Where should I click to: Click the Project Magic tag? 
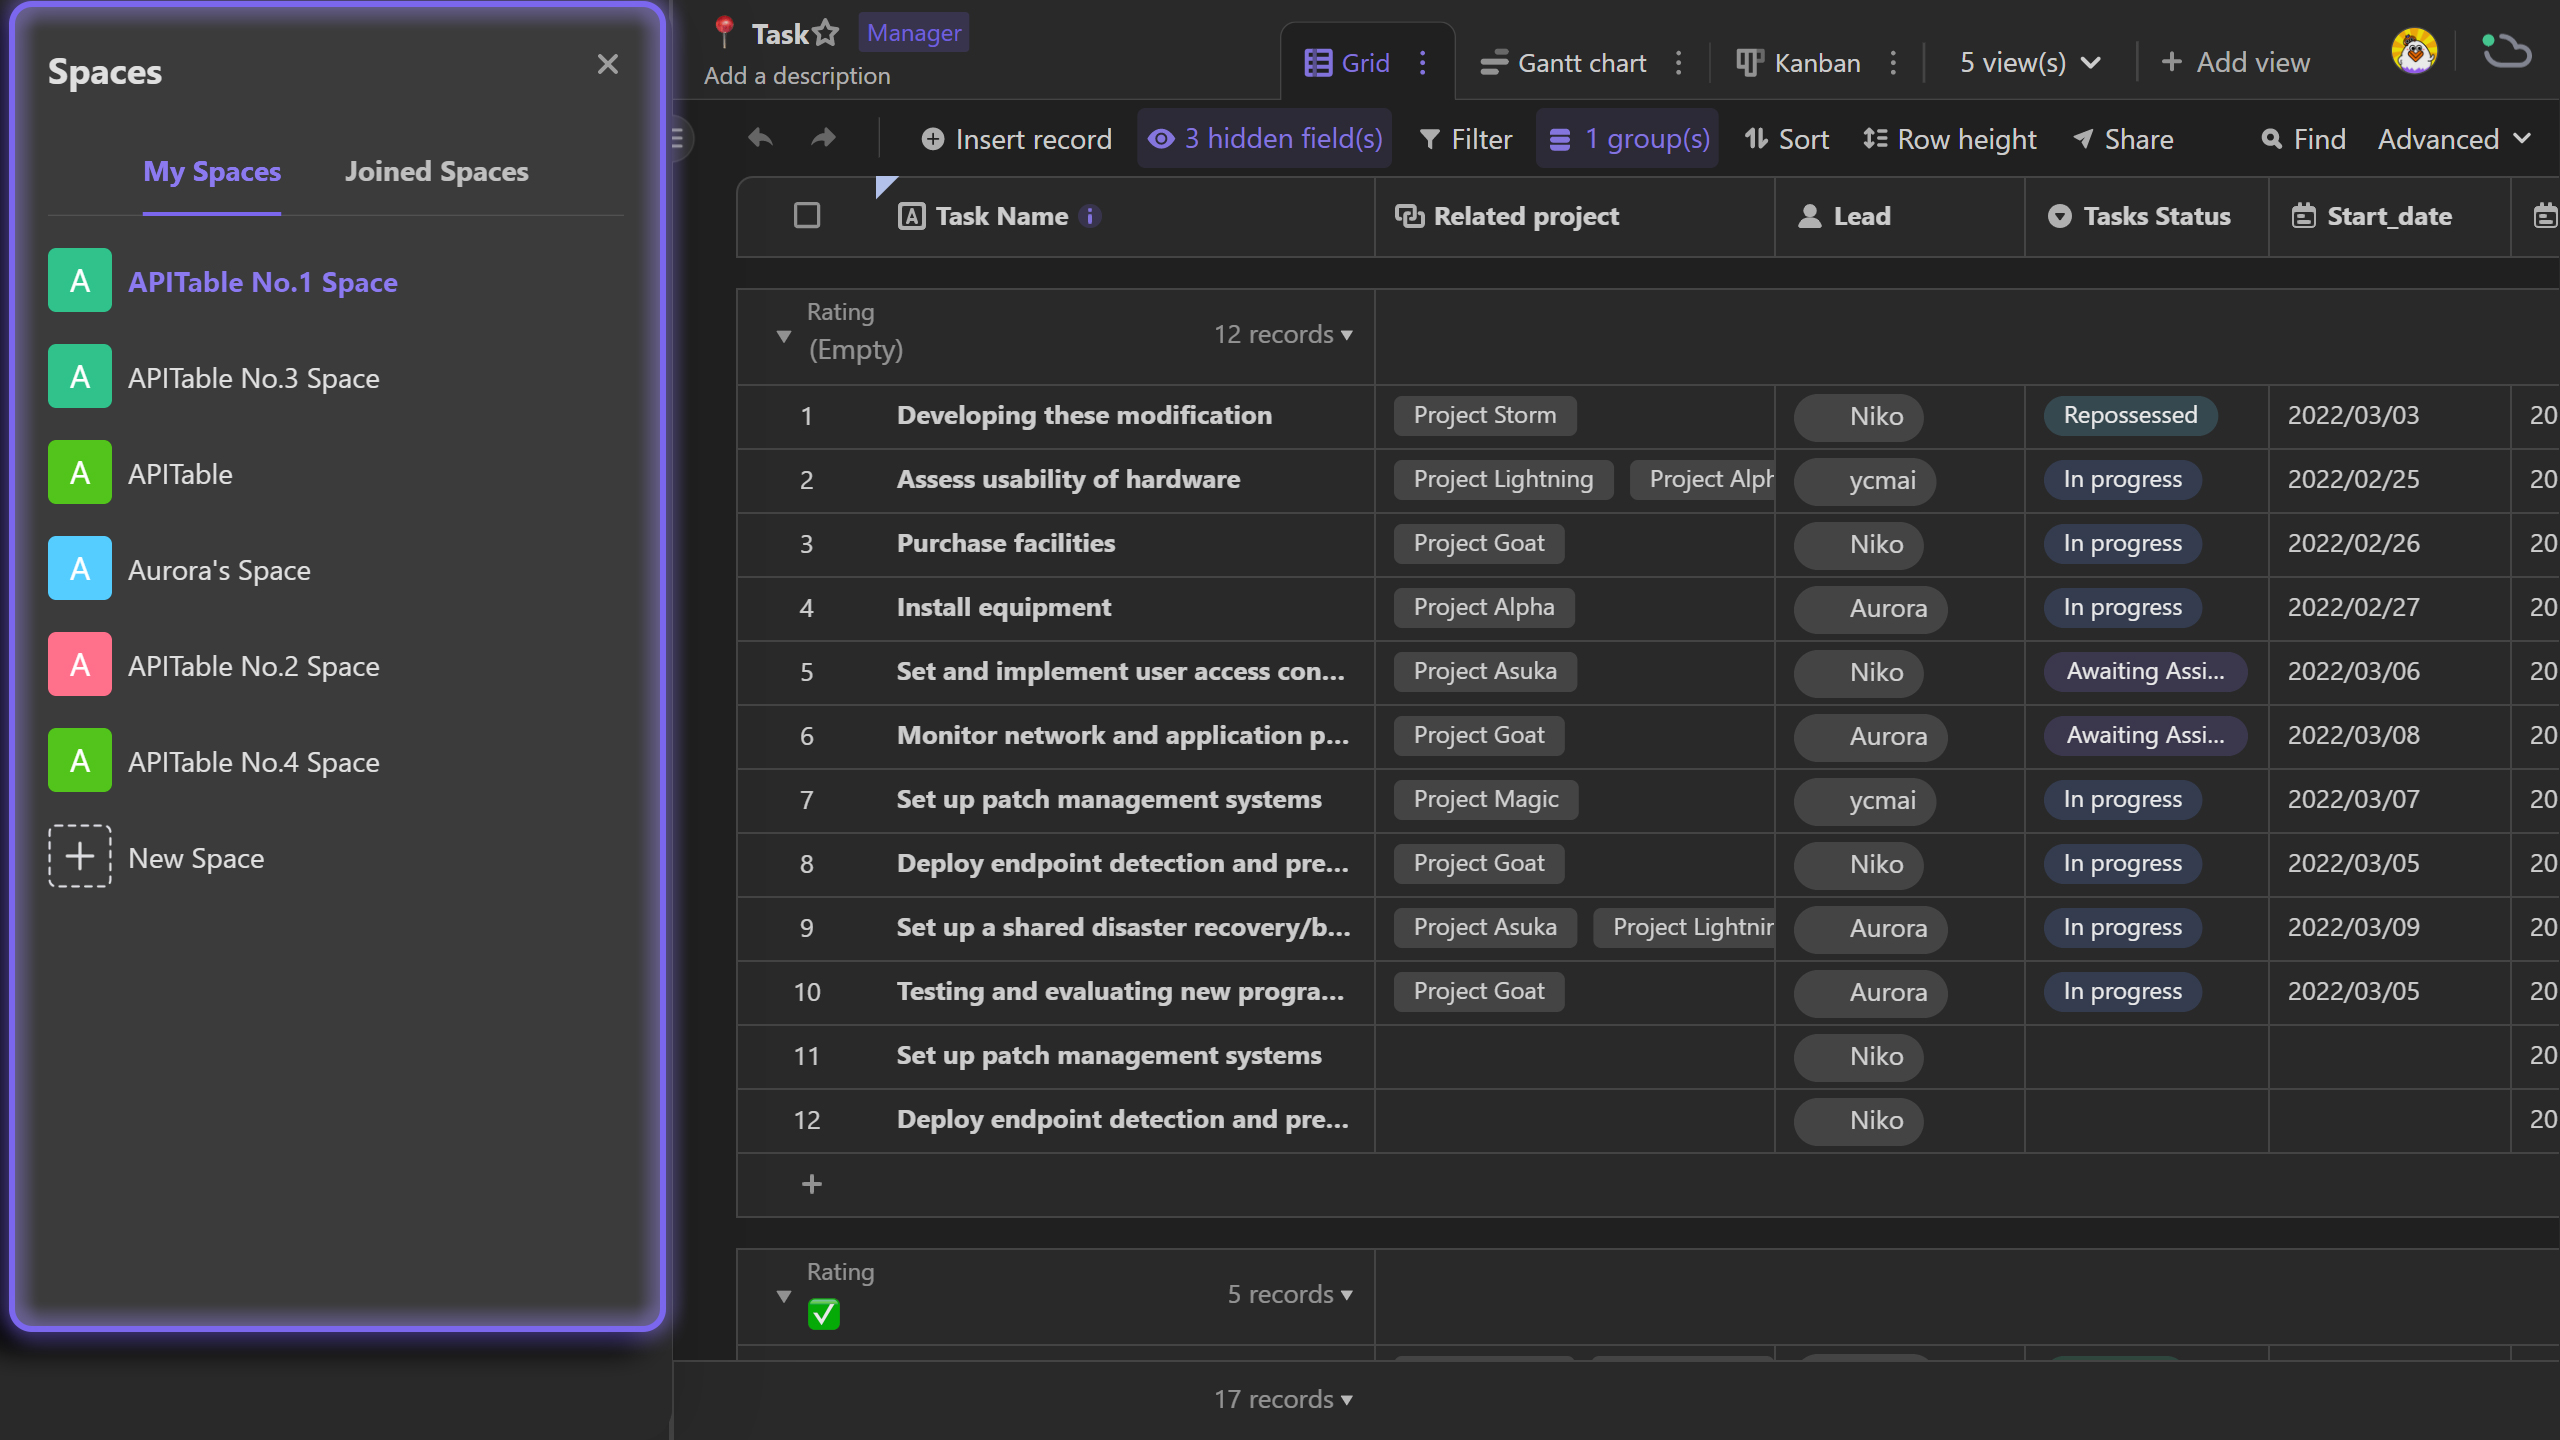click(x=1486, y=799)
